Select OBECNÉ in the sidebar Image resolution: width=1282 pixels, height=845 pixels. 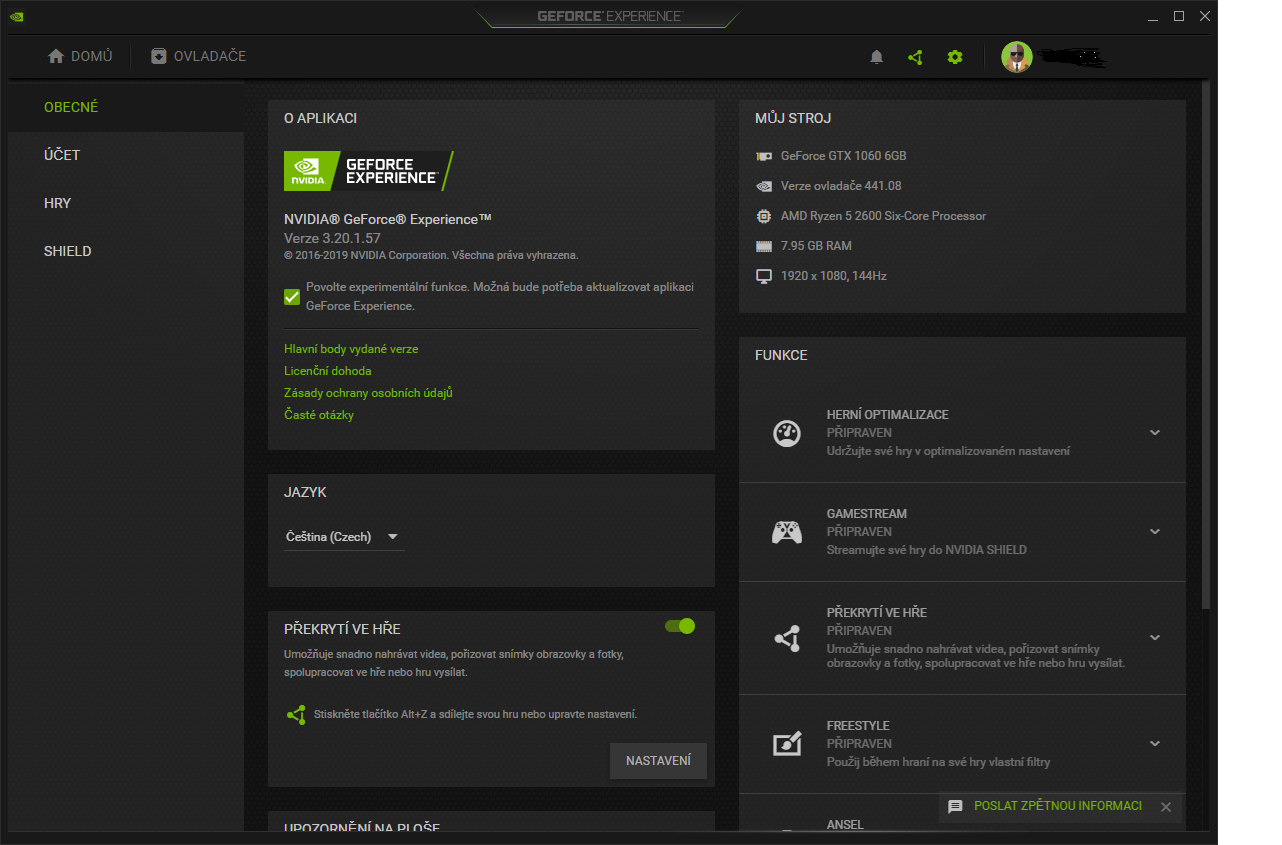point(126,107)
